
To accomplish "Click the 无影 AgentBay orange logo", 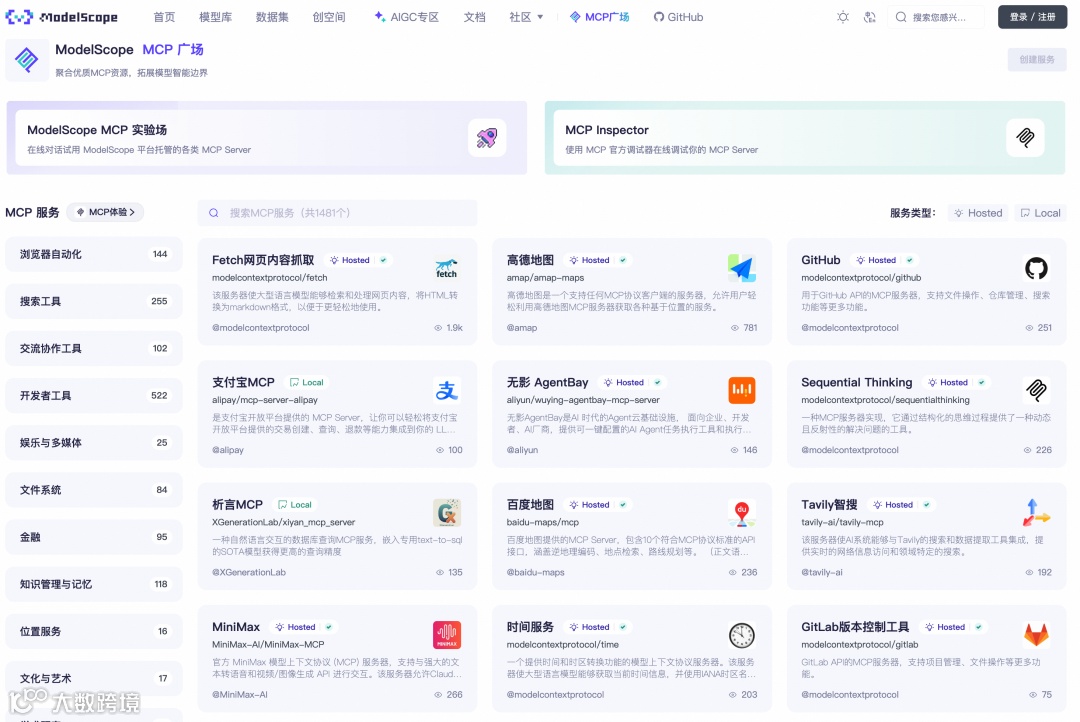I will (741, 391).
